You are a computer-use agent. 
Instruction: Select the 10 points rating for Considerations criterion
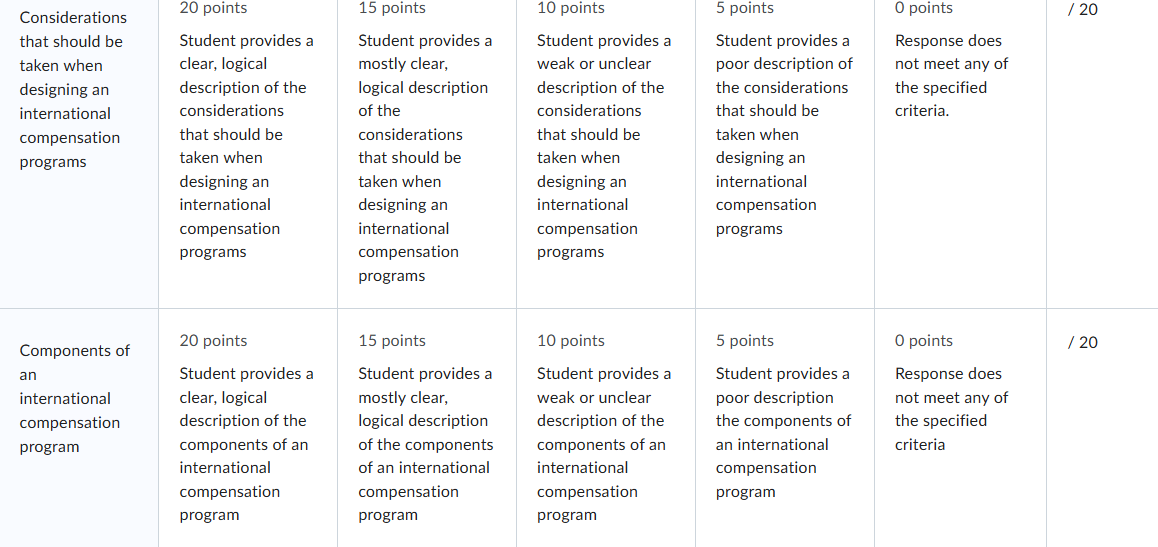[x=606, y=154]
